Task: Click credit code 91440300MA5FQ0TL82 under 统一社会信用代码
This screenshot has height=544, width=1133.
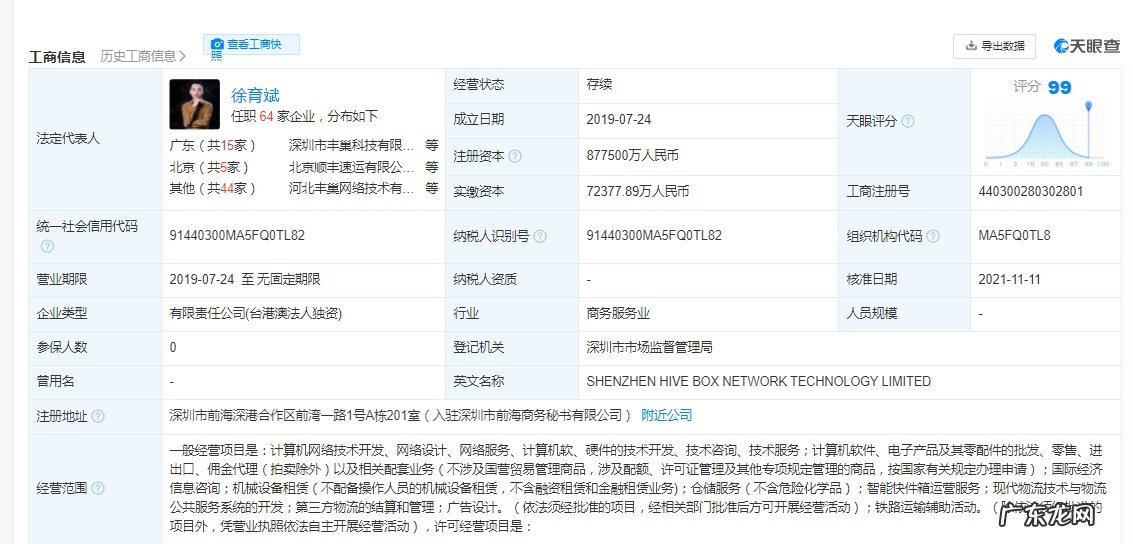Action: click(x=237, y=236)
